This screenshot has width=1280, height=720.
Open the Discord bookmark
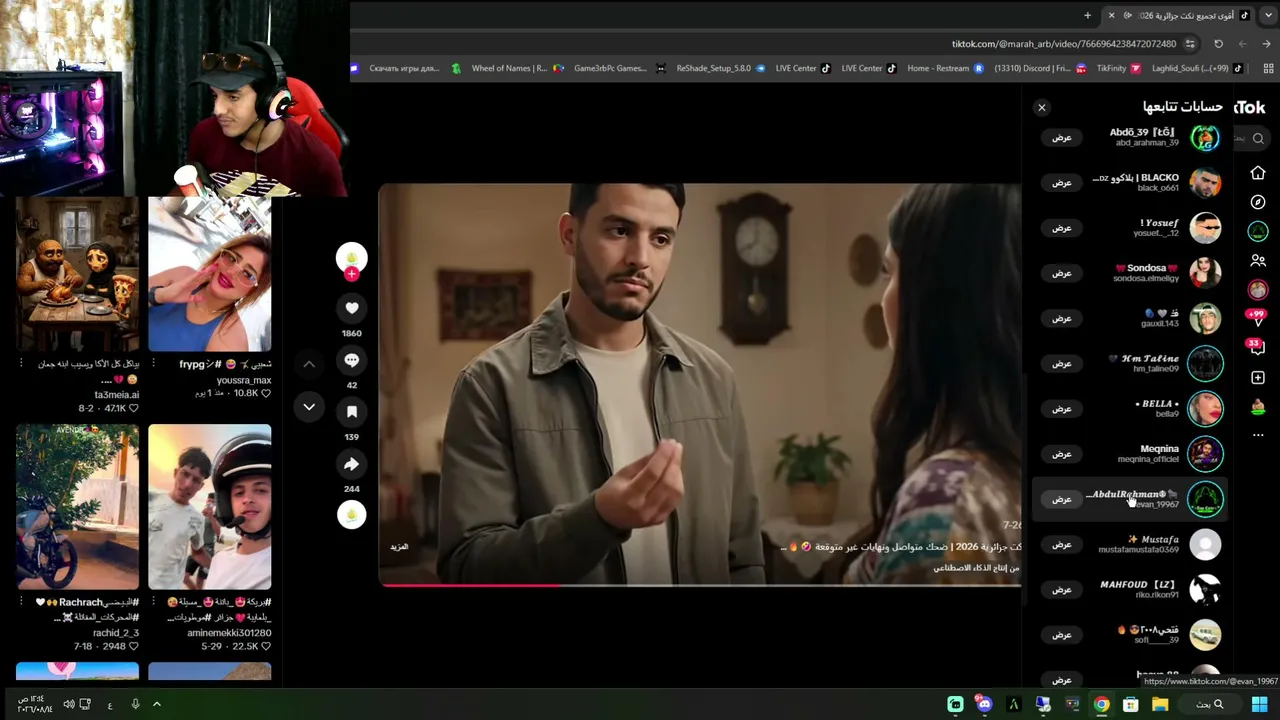pos(1040,68)
